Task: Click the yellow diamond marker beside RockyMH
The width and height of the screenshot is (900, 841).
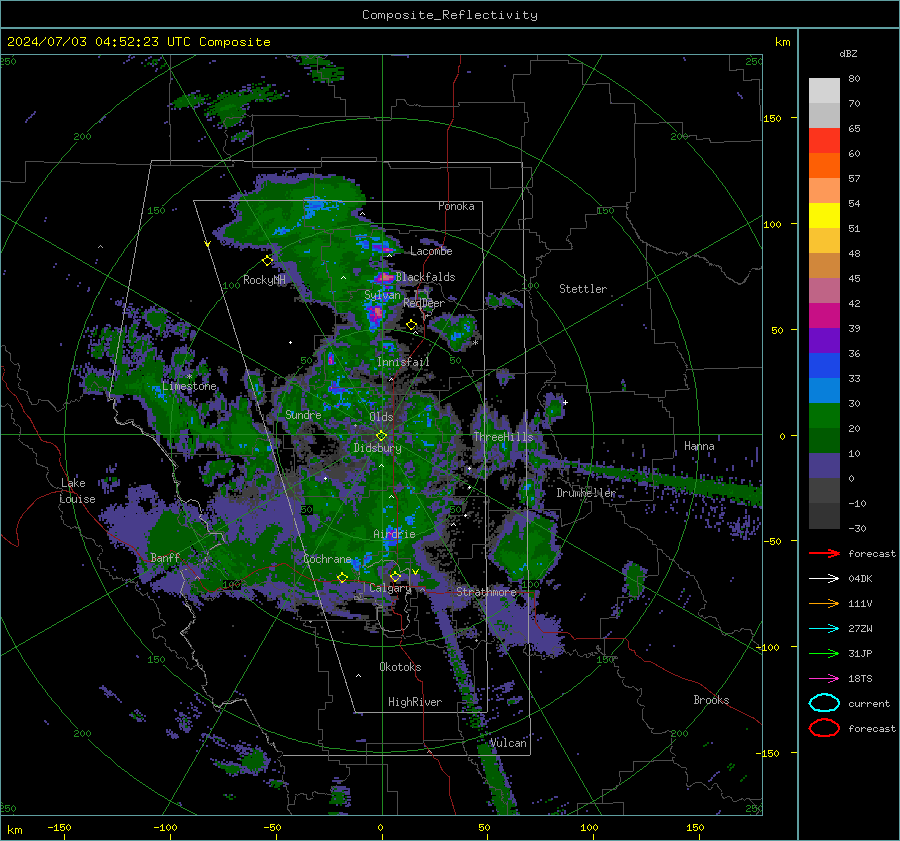Action: [267, 261]
